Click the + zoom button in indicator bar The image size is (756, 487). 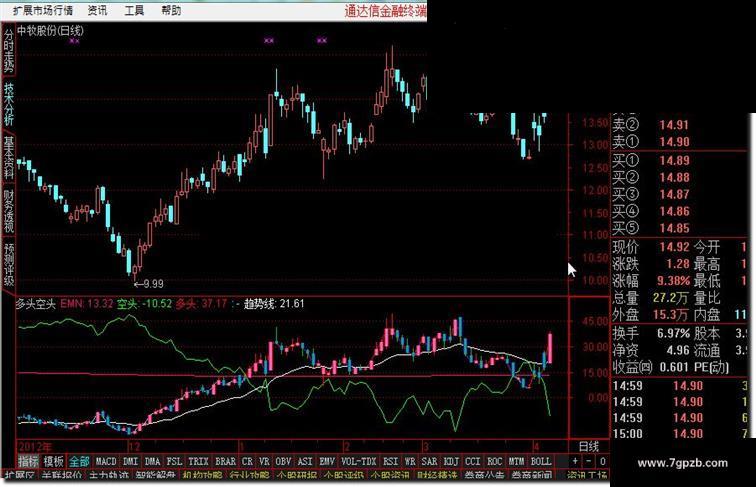(575, 461)
